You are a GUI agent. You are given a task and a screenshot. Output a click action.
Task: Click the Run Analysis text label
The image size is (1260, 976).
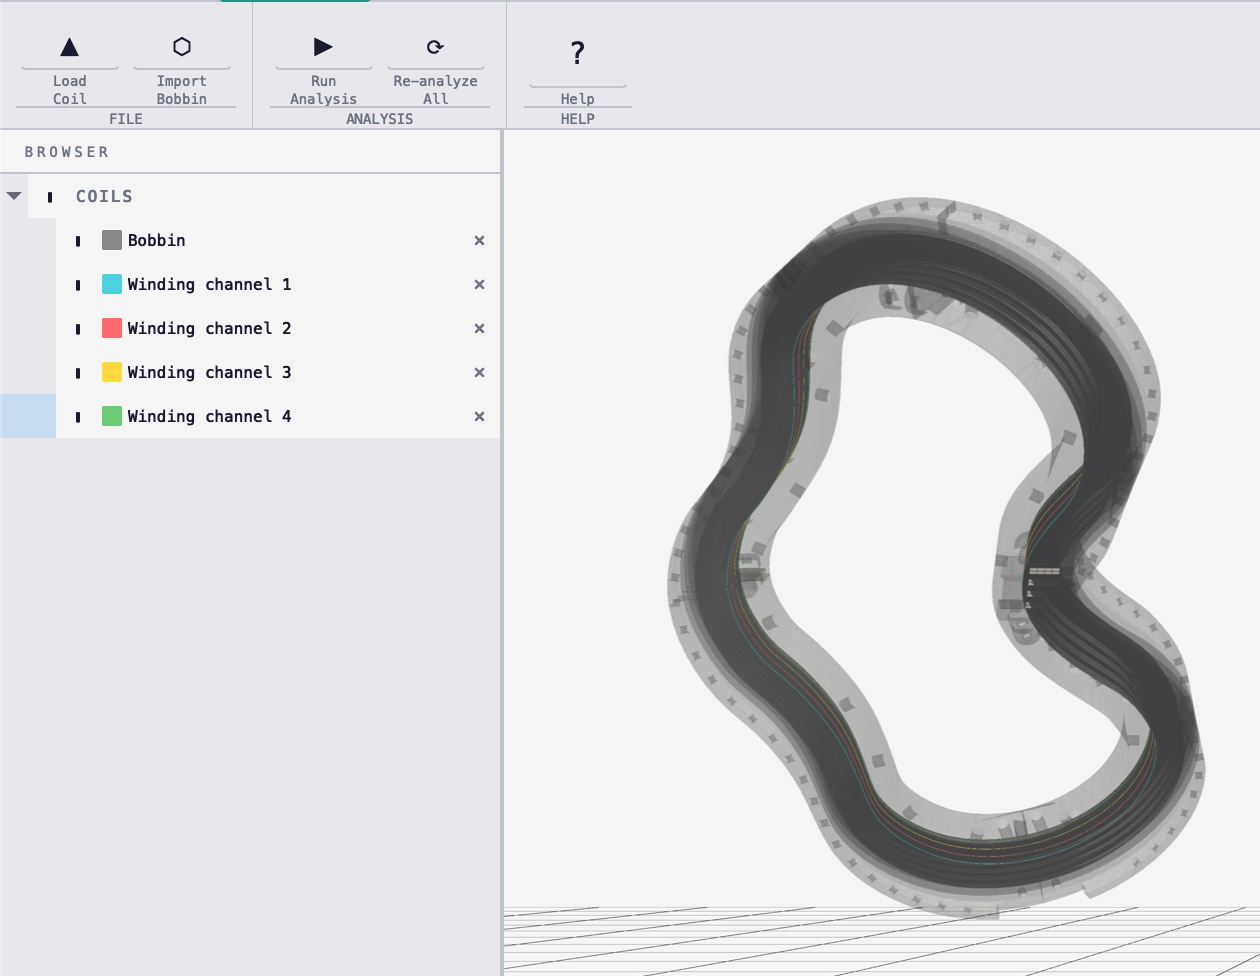[x=323, y=90]
